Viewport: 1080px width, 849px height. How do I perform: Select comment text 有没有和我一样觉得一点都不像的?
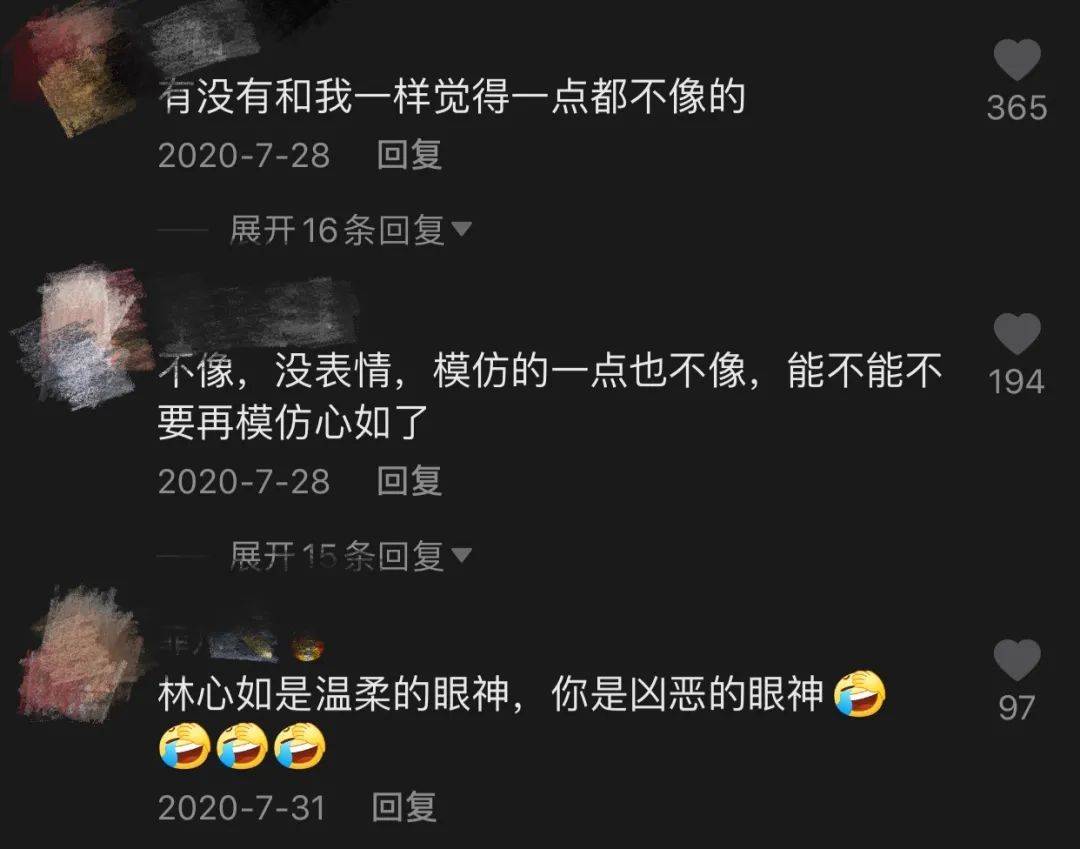coord(452,96)
